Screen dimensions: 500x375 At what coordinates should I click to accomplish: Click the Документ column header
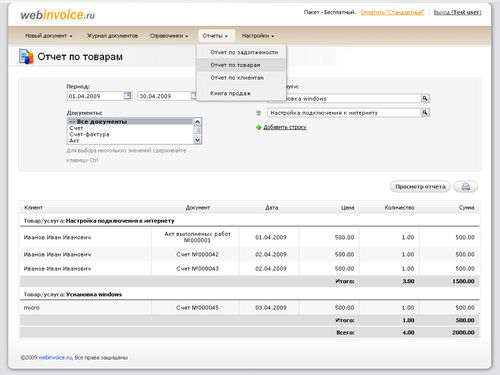coord(197,208)
